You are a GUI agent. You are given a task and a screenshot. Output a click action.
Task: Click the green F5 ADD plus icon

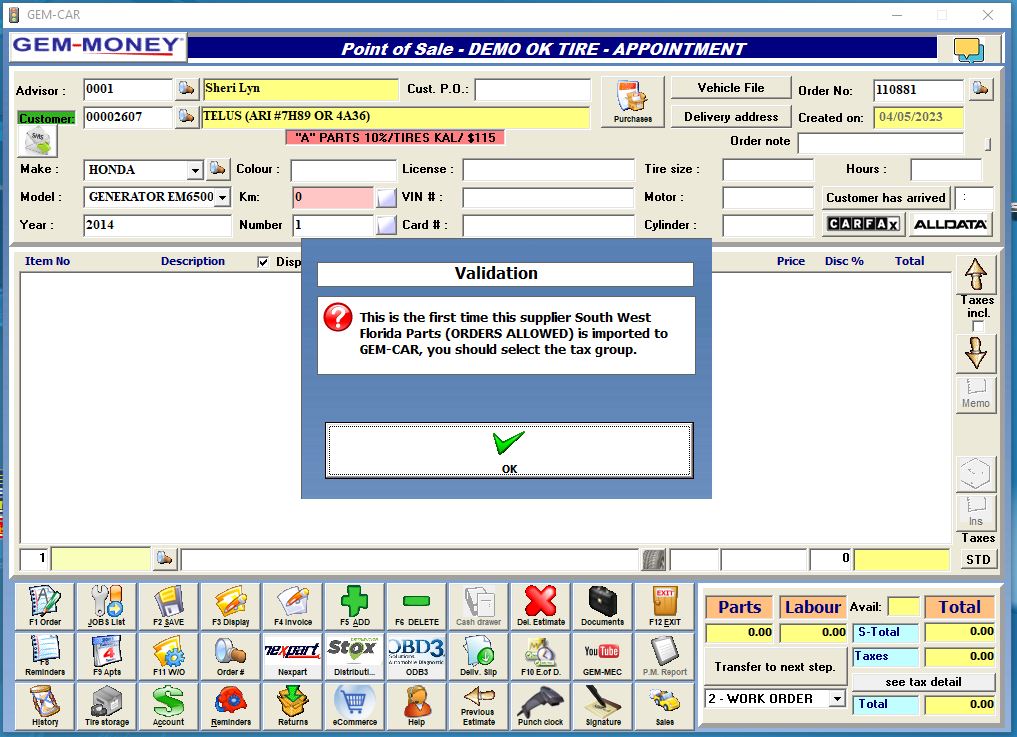coord(355,607)
